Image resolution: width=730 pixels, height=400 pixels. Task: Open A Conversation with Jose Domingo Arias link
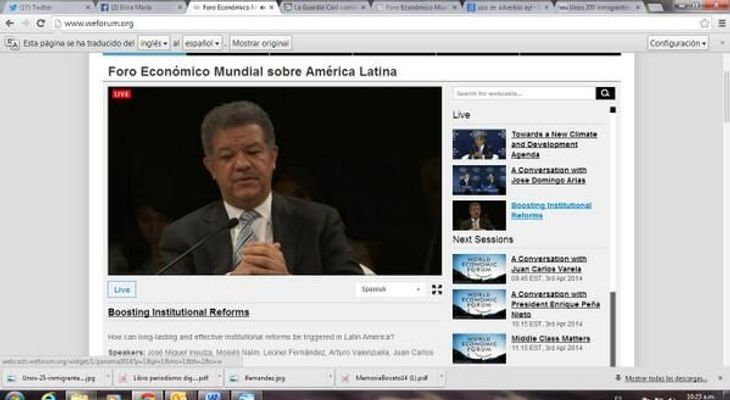(x=549, y=175)
